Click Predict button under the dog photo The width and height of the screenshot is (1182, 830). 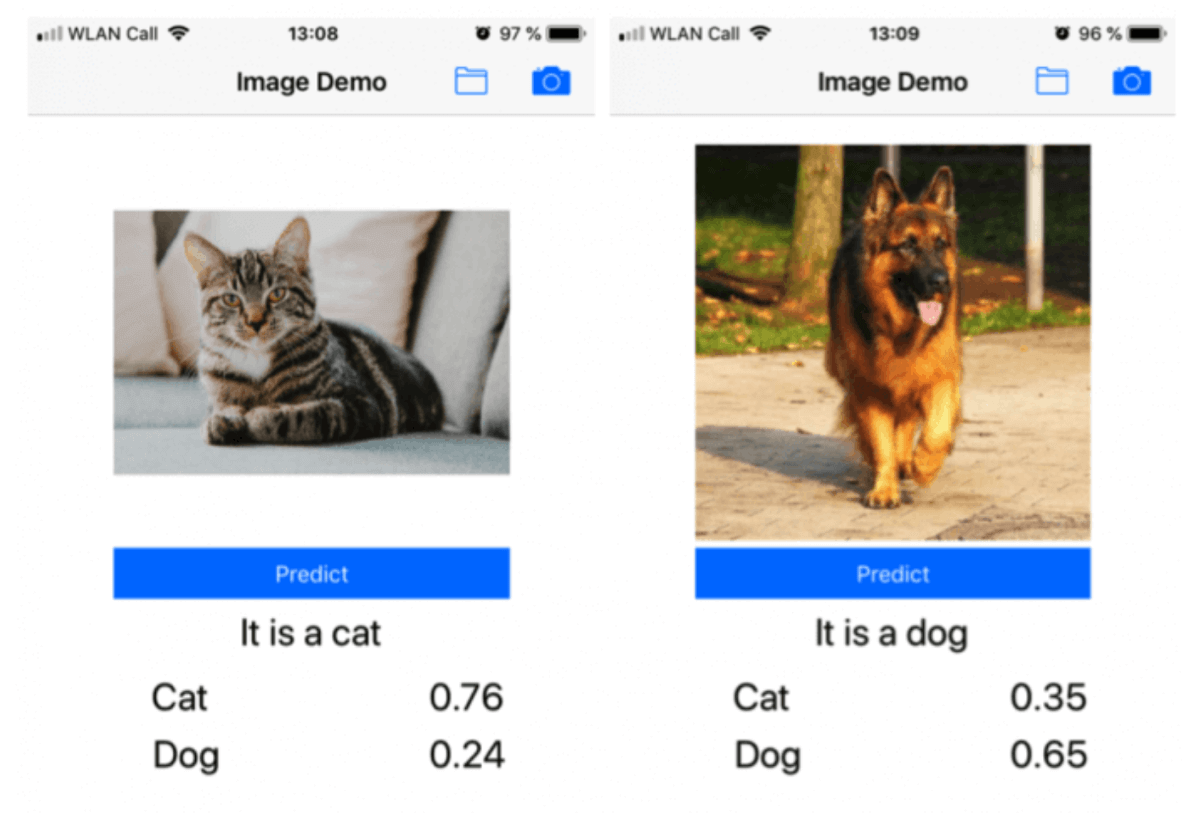[893, 574]
